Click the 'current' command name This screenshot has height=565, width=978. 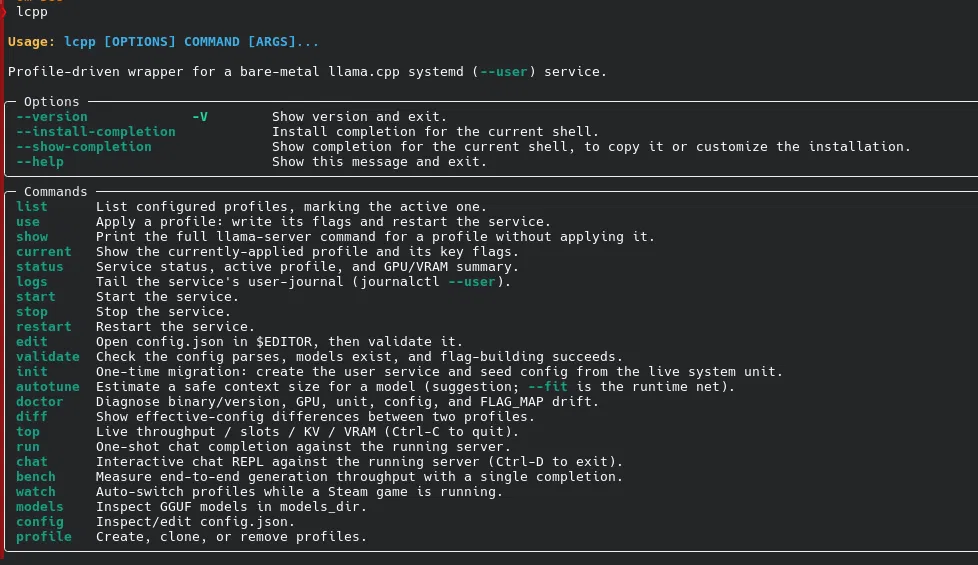pyautogui.click(x=44, y=251)
